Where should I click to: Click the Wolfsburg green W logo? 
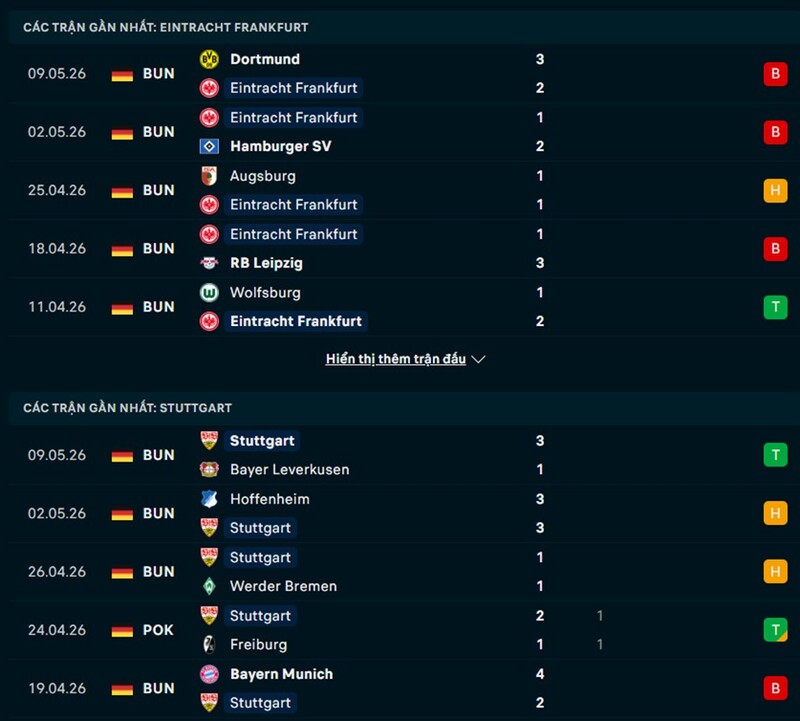click(209, 293)
